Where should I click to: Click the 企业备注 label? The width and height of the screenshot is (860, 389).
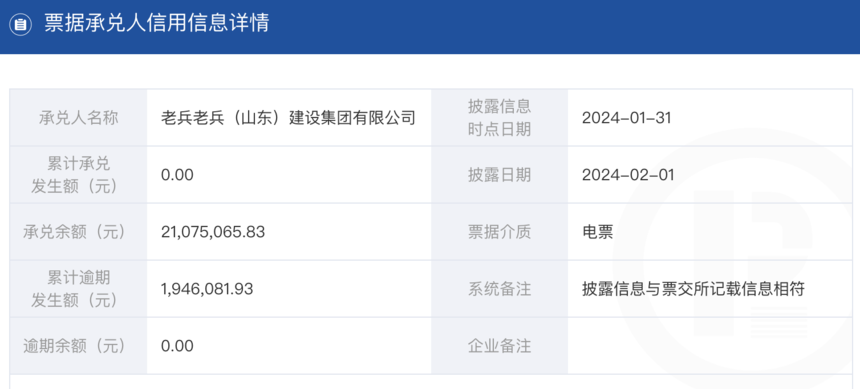(499, 346)
